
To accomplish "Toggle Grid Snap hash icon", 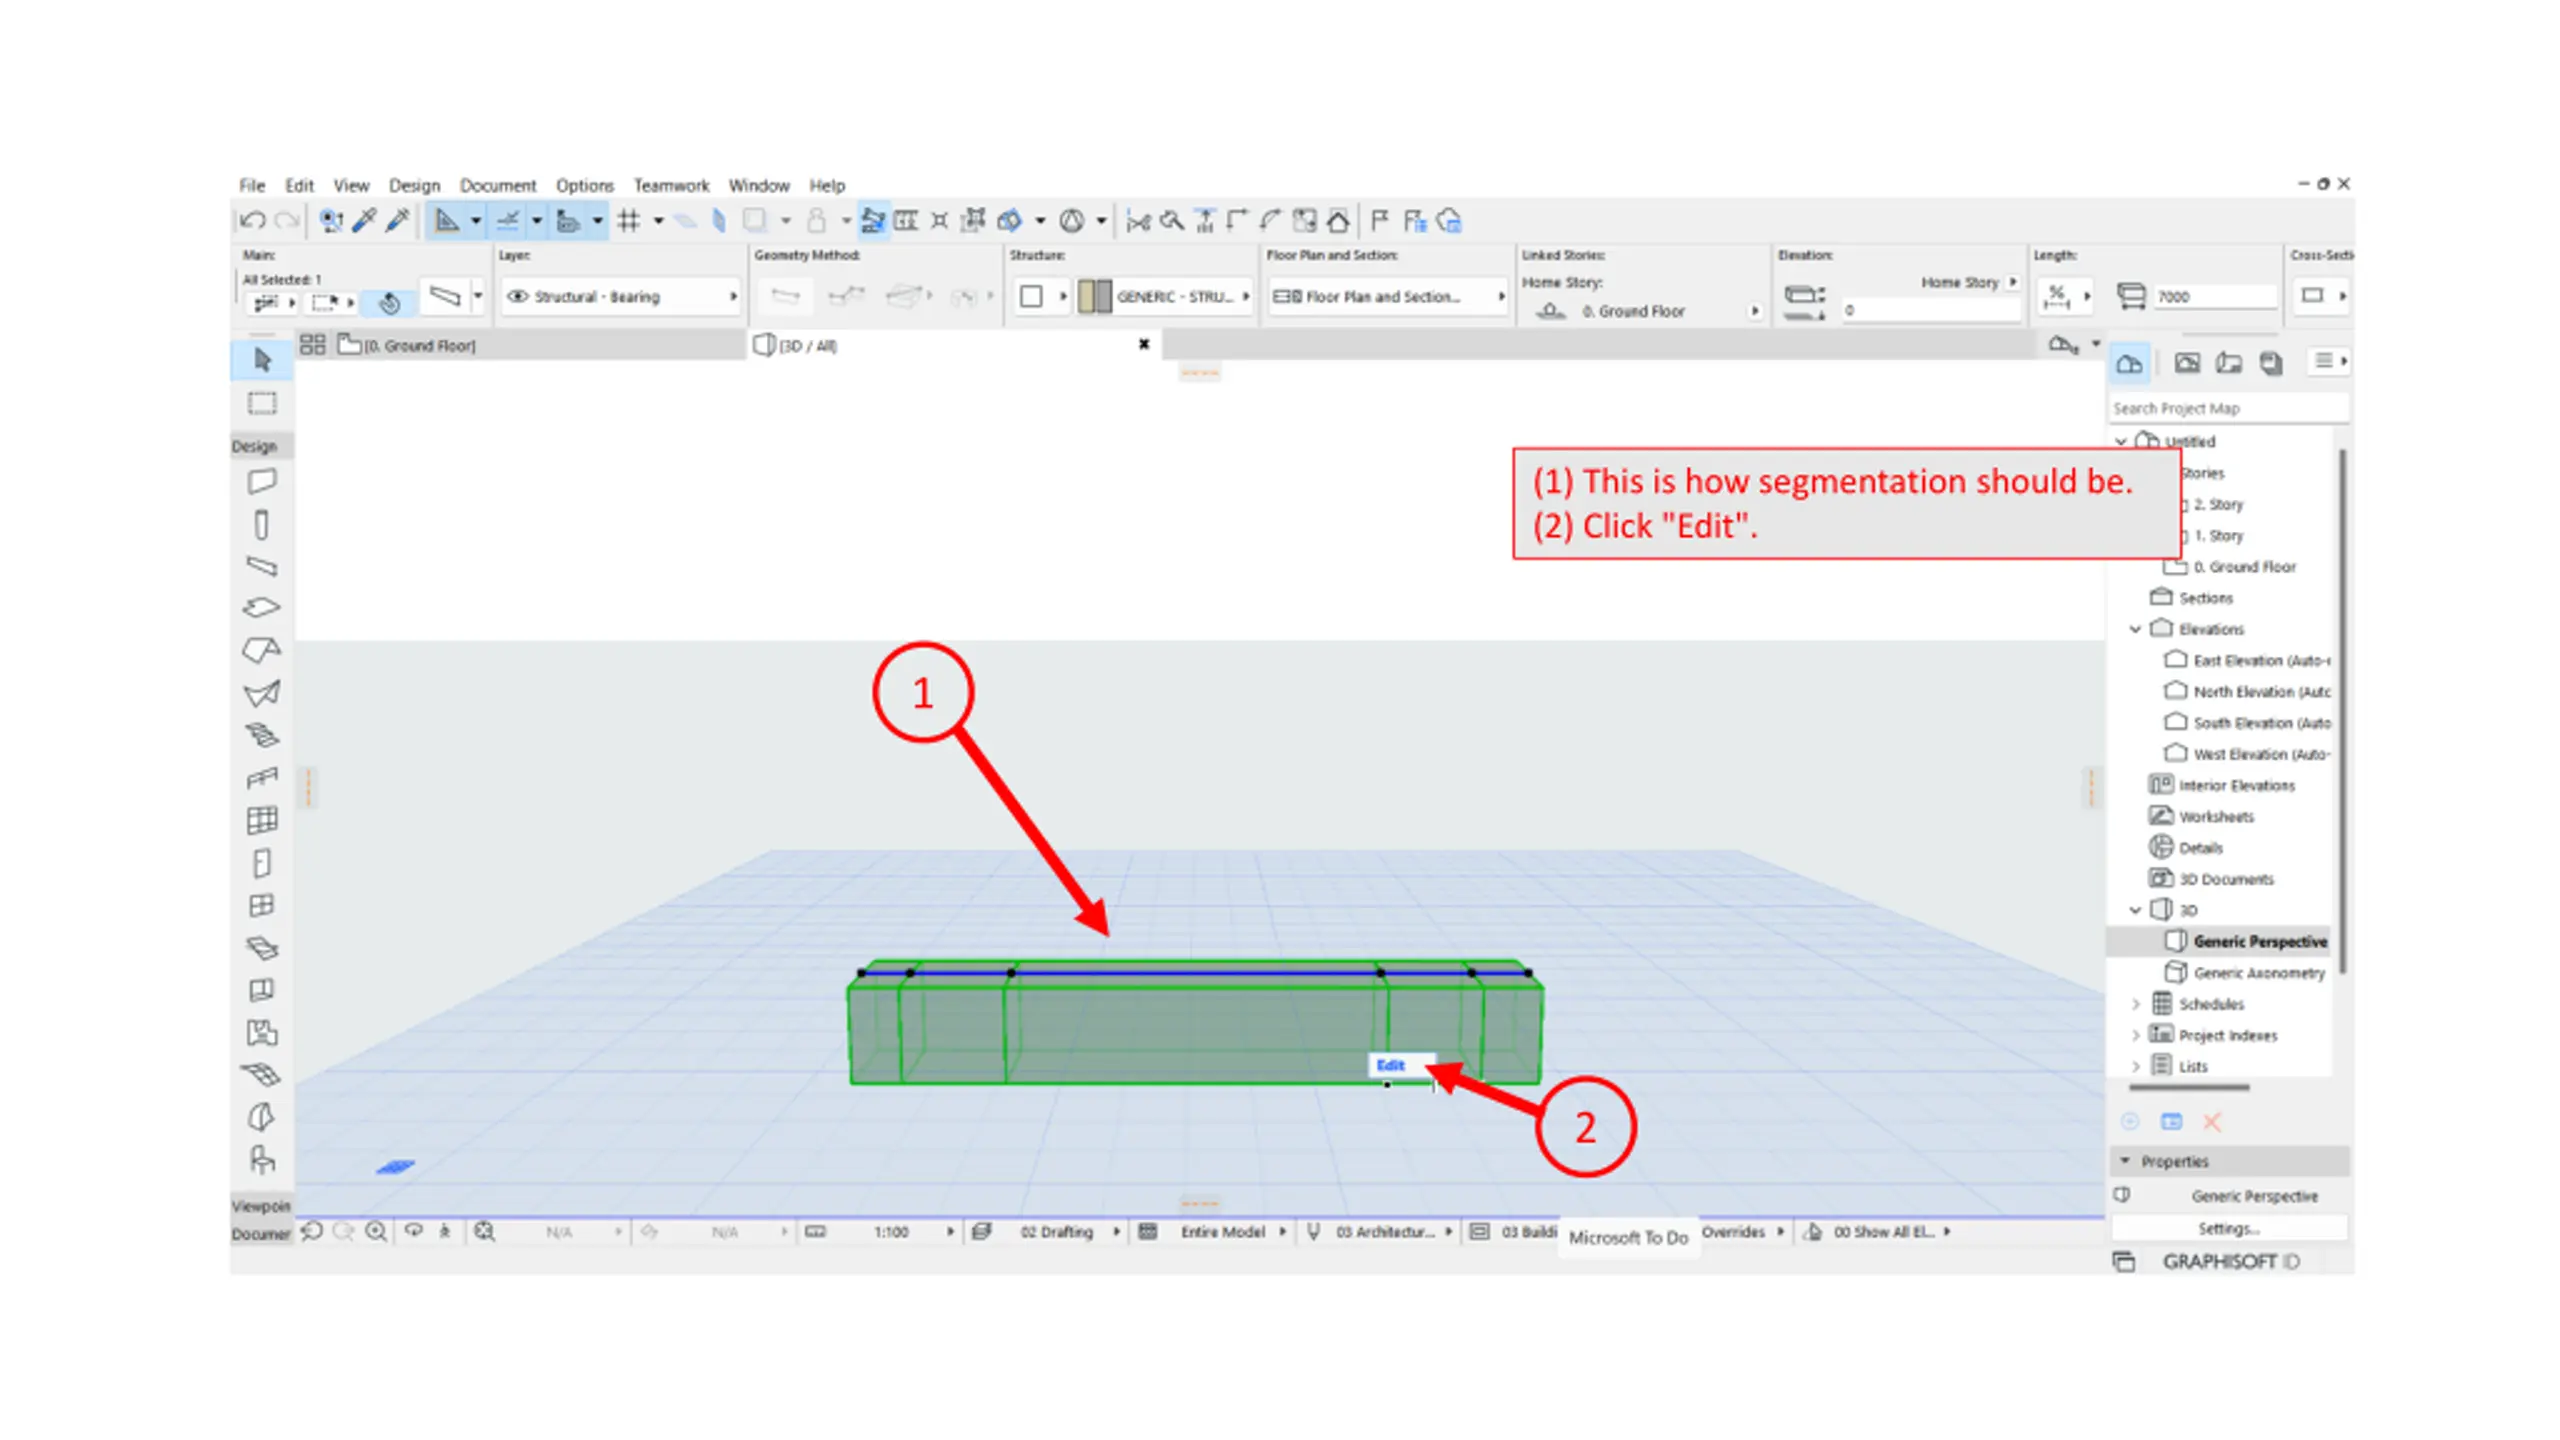I will point(628,220).
